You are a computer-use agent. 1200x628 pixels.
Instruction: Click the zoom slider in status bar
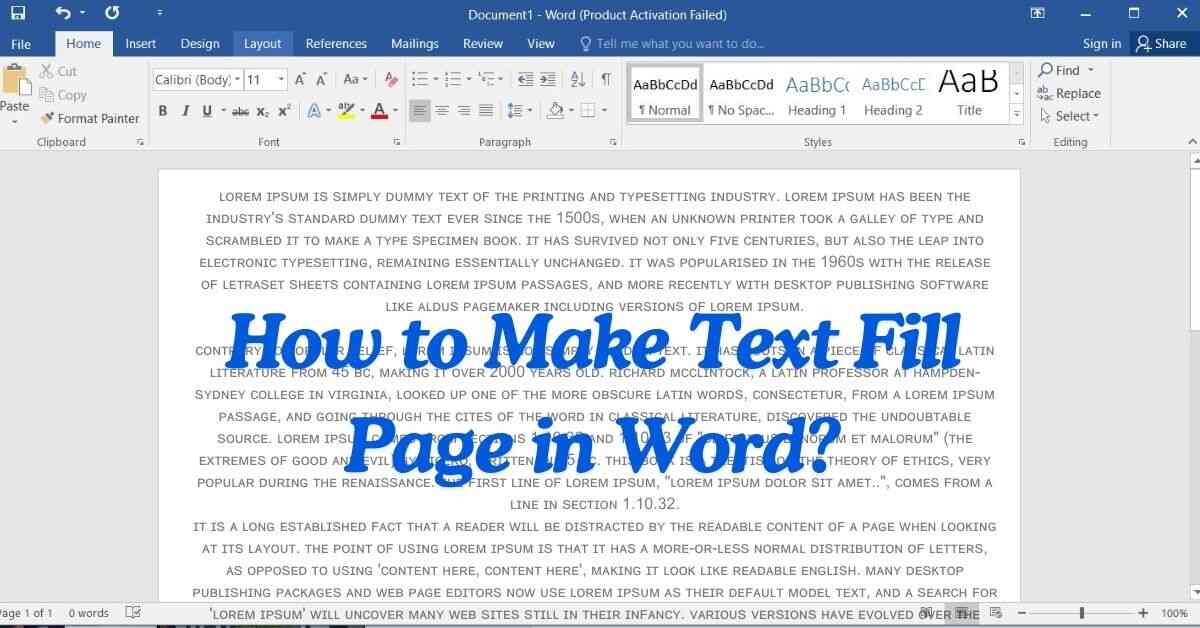coord(1081,613)
